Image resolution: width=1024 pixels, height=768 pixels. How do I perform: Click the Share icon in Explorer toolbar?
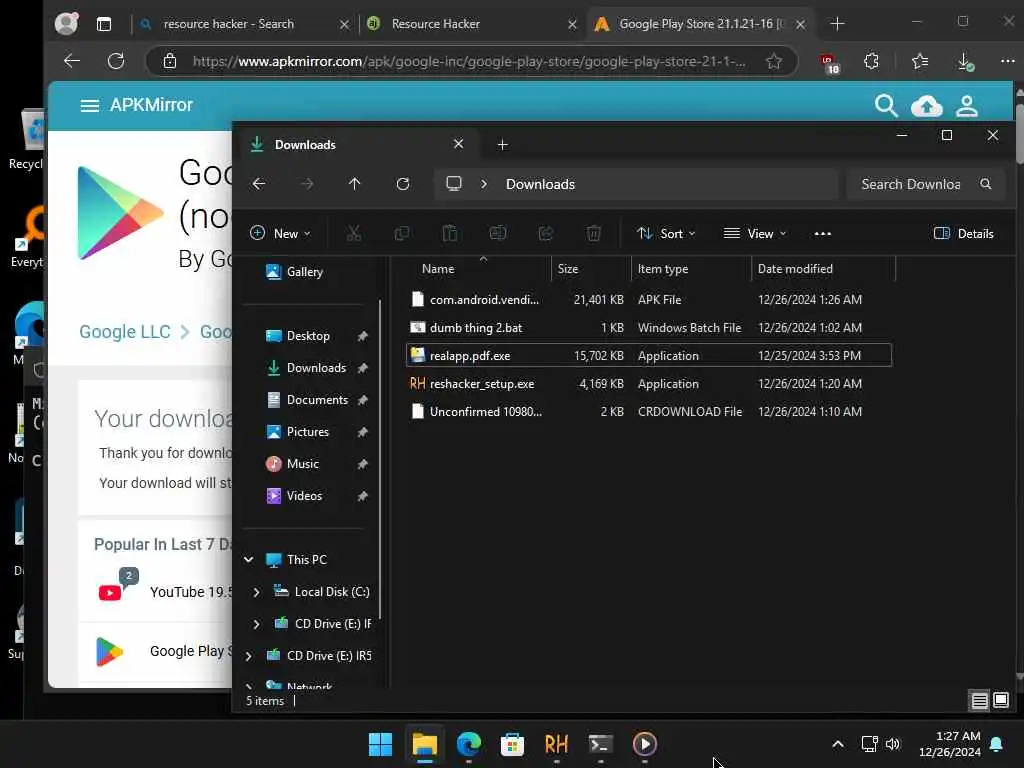click(x=545, y=233)
